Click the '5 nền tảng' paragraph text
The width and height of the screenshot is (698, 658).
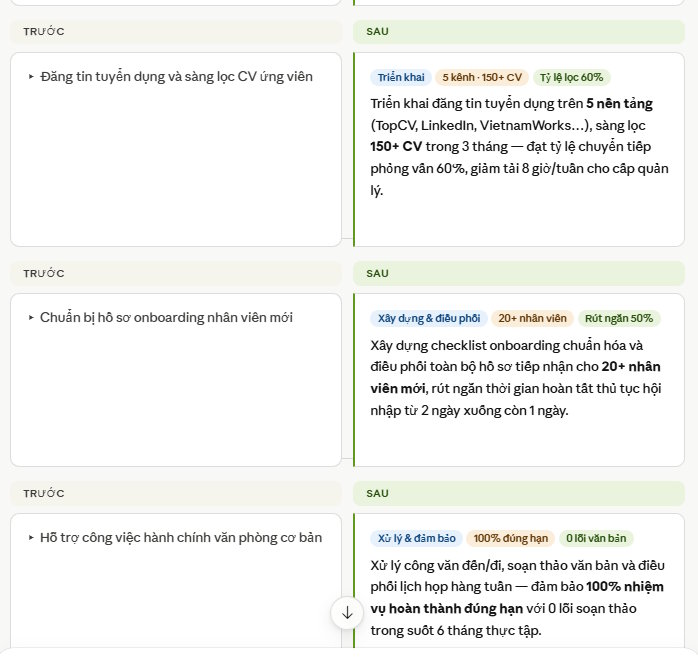(x=519, y=147)
